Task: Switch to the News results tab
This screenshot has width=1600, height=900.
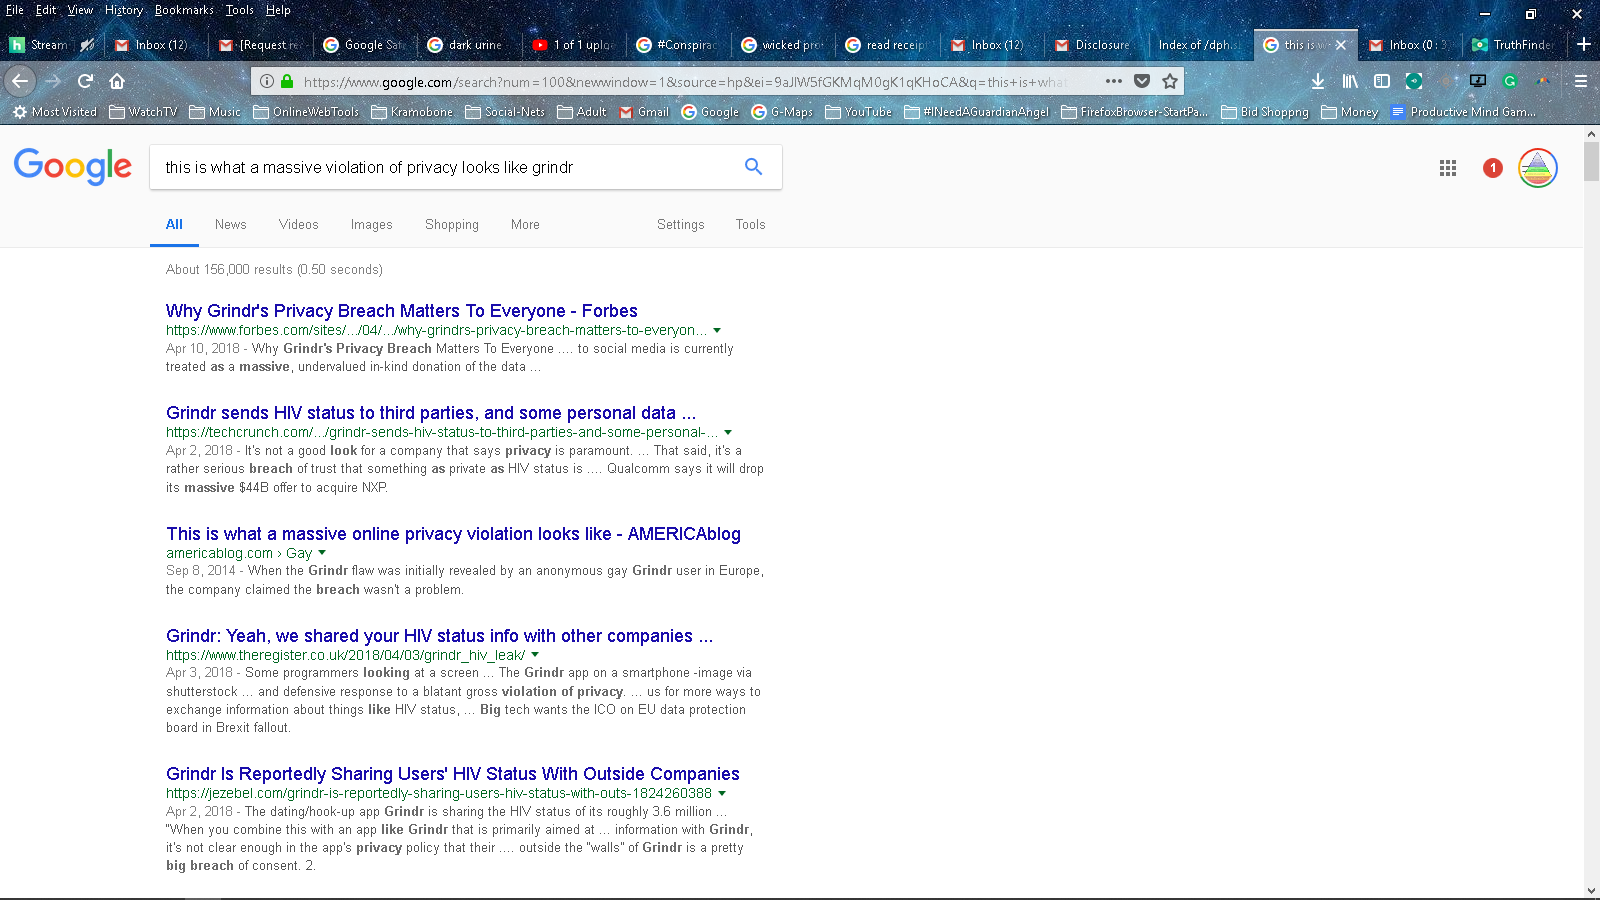Action: tap(230, 225)
